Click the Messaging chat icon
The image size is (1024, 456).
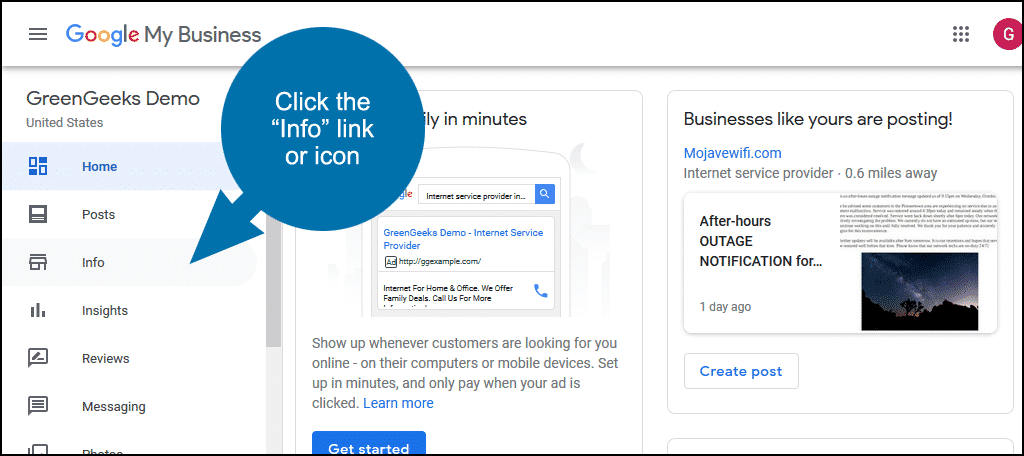click(38, 406)
